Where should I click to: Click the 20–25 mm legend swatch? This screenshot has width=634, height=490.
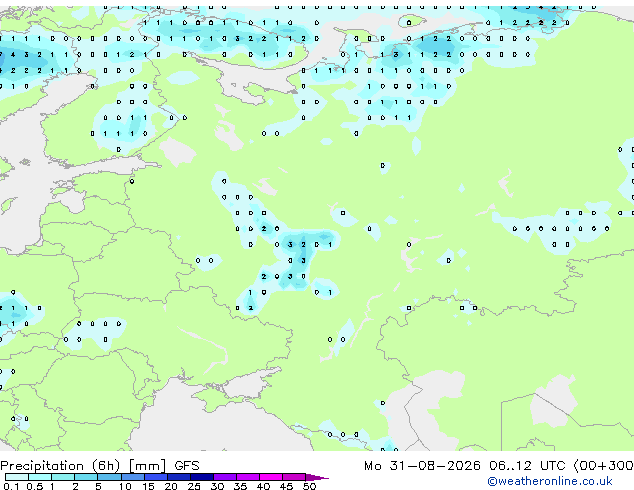(x=178, y=477)
